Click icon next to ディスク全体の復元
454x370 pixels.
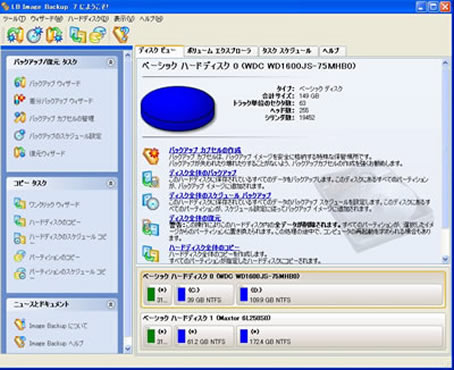[x=151, y=227]
